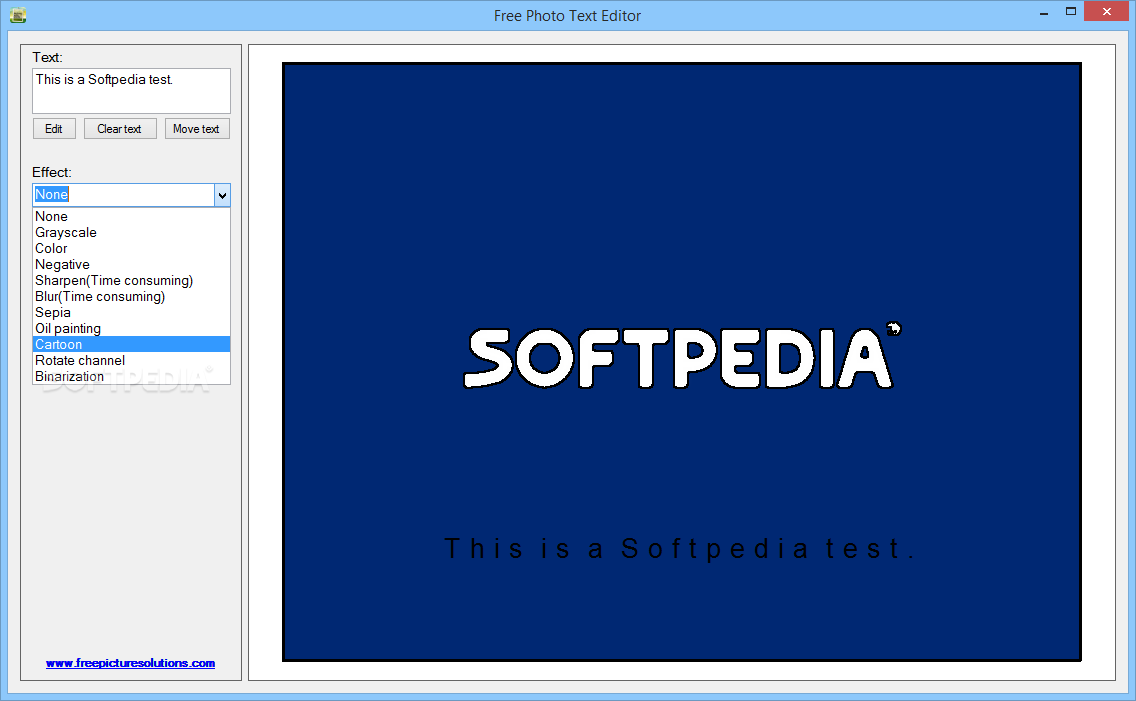
Task: Select the highlighted None field in Effect combo box
Action: point(123,195)
